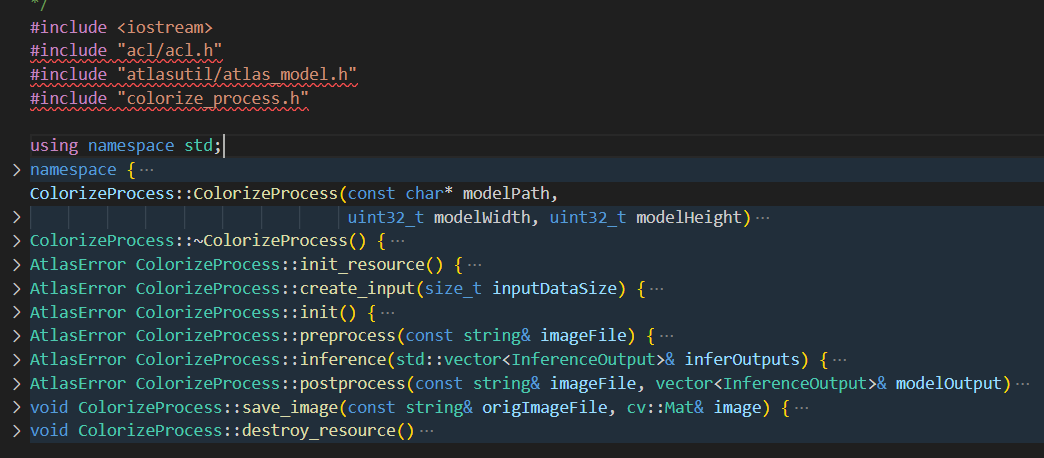Click the "colorize_process.h" include
This screenshot has width=1044, height=458.
click(x=212, y=99)
